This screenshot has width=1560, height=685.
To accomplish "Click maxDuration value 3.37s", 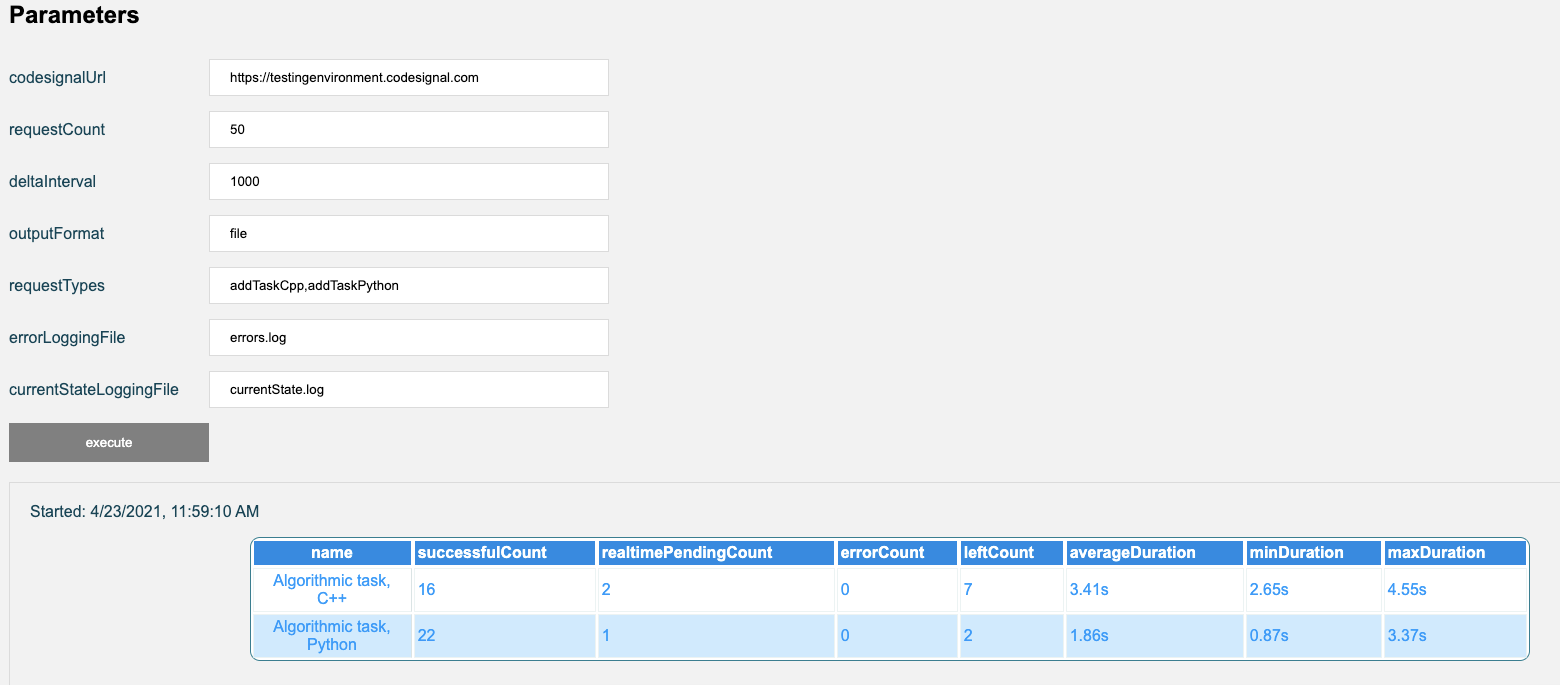I will pos(1406,636).
